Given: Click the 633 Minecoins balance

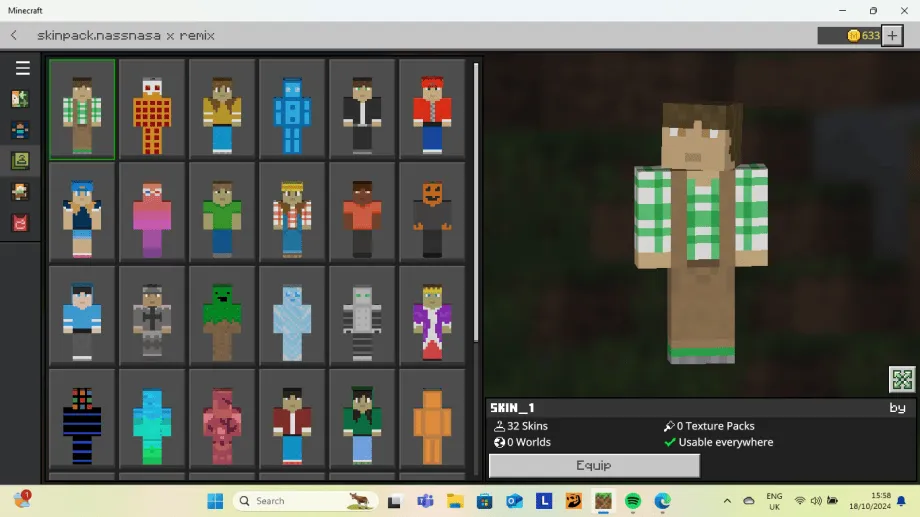Looking at the screenshot, I should click(x=850, y=36).
